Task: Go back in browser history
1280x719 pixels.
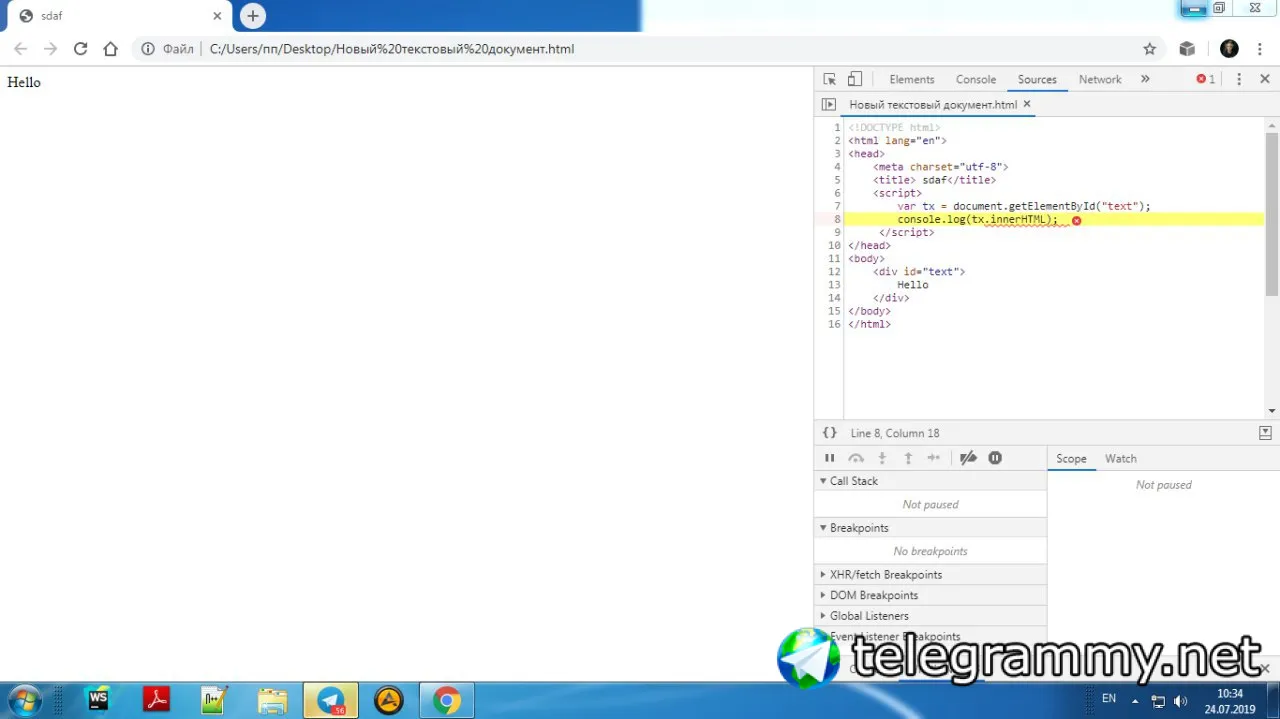Action: (x=20, y=49)
